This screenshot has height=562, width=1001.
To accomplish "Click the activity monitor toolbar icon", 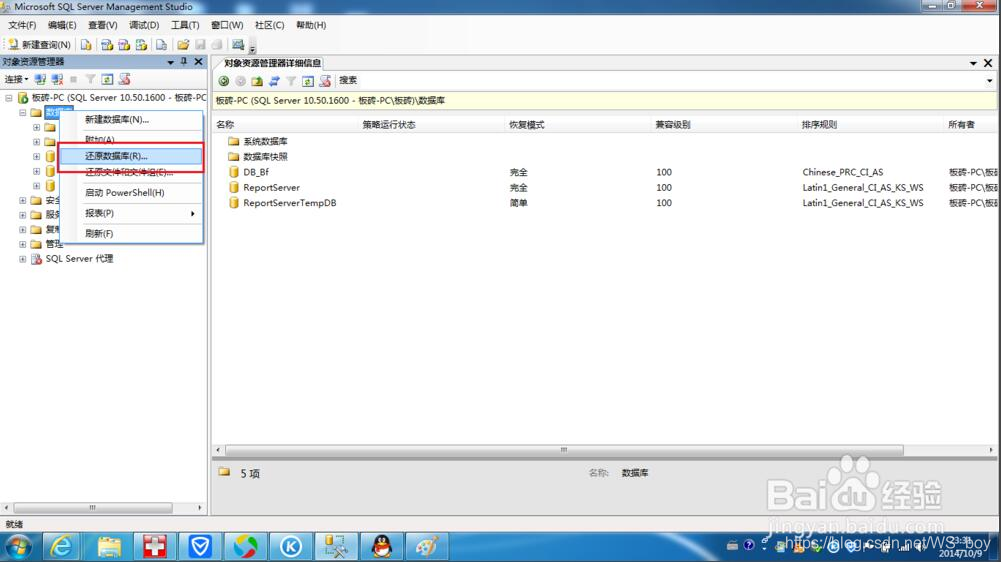I will pos(238,44).
